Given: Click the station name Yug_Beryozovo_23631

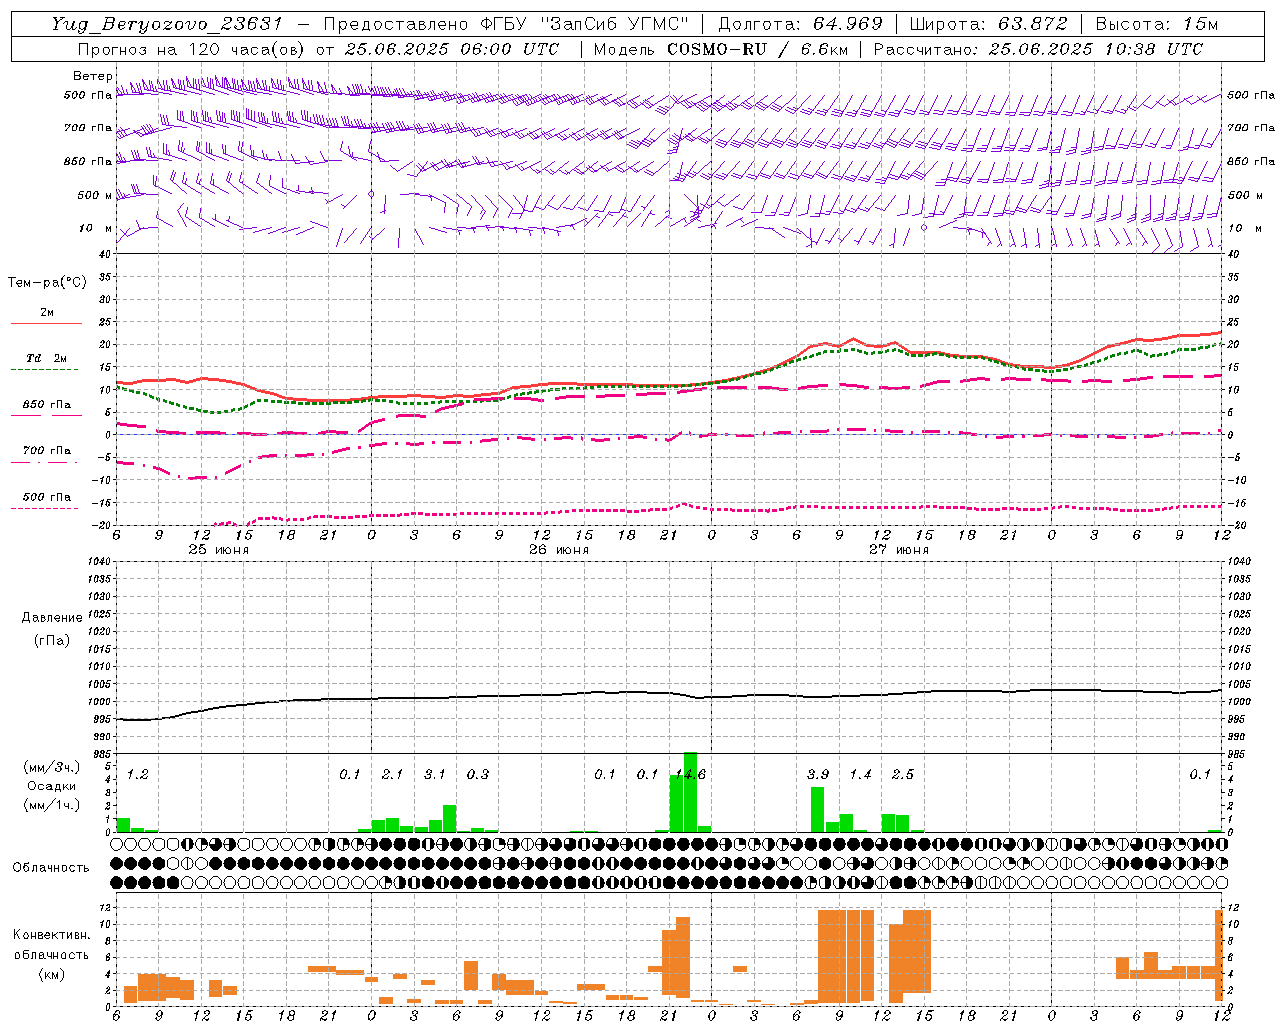Looking at the screenshot, I should (167, 24).
